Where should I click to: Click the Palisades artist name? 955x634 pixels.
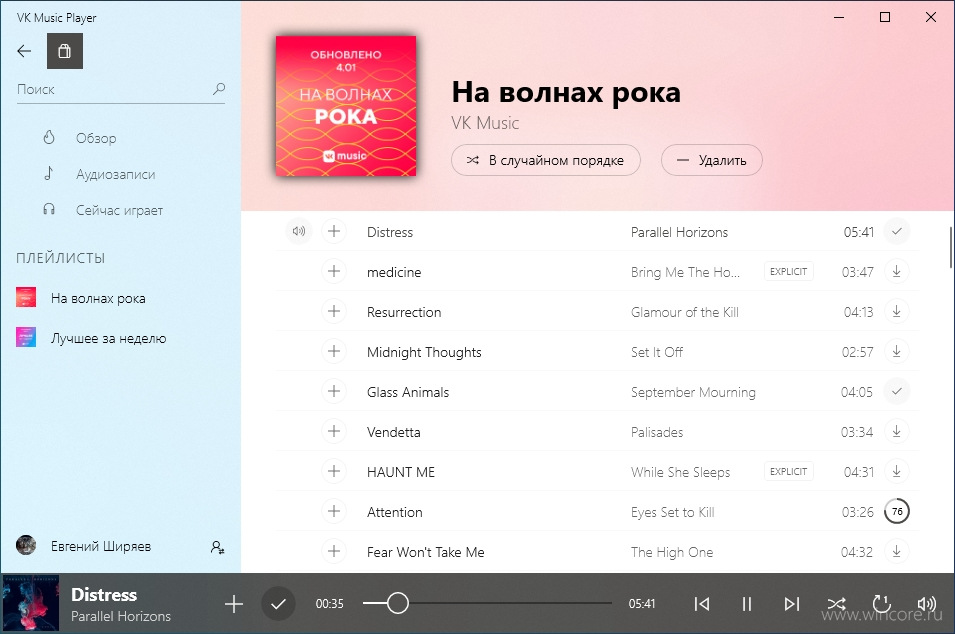[x=657, y=432]
